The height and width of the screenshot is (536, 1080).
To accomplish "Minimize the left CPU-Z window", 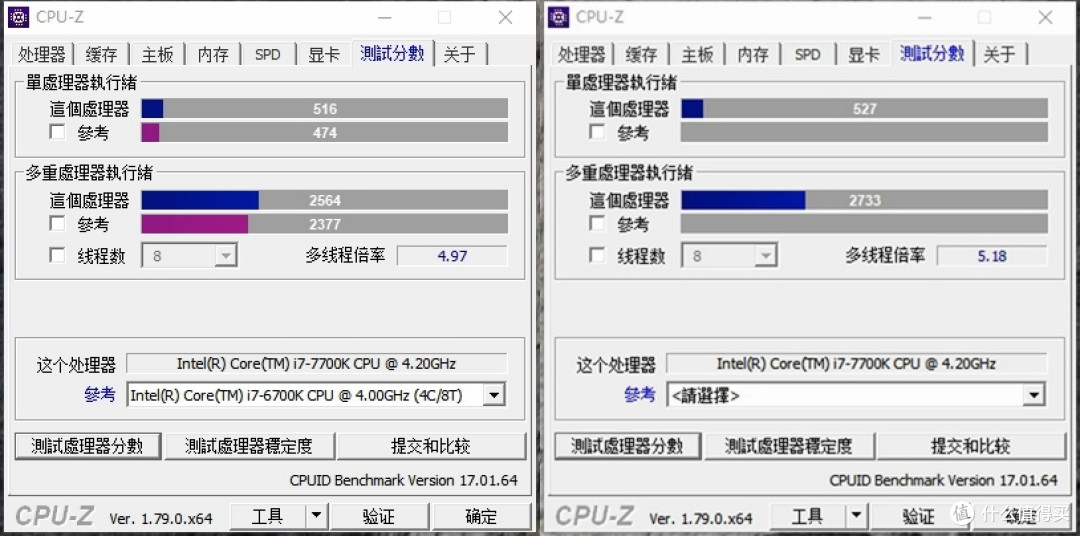I will coord(385,17).
